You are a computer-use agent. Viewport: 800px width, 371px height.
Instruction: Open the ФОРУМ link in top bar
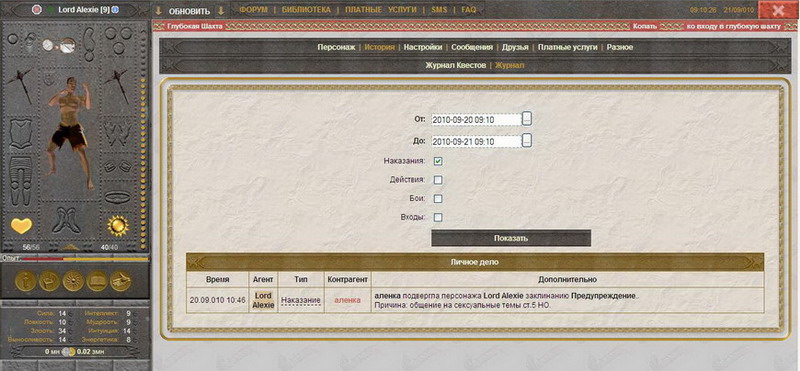(x=253, y=10)
